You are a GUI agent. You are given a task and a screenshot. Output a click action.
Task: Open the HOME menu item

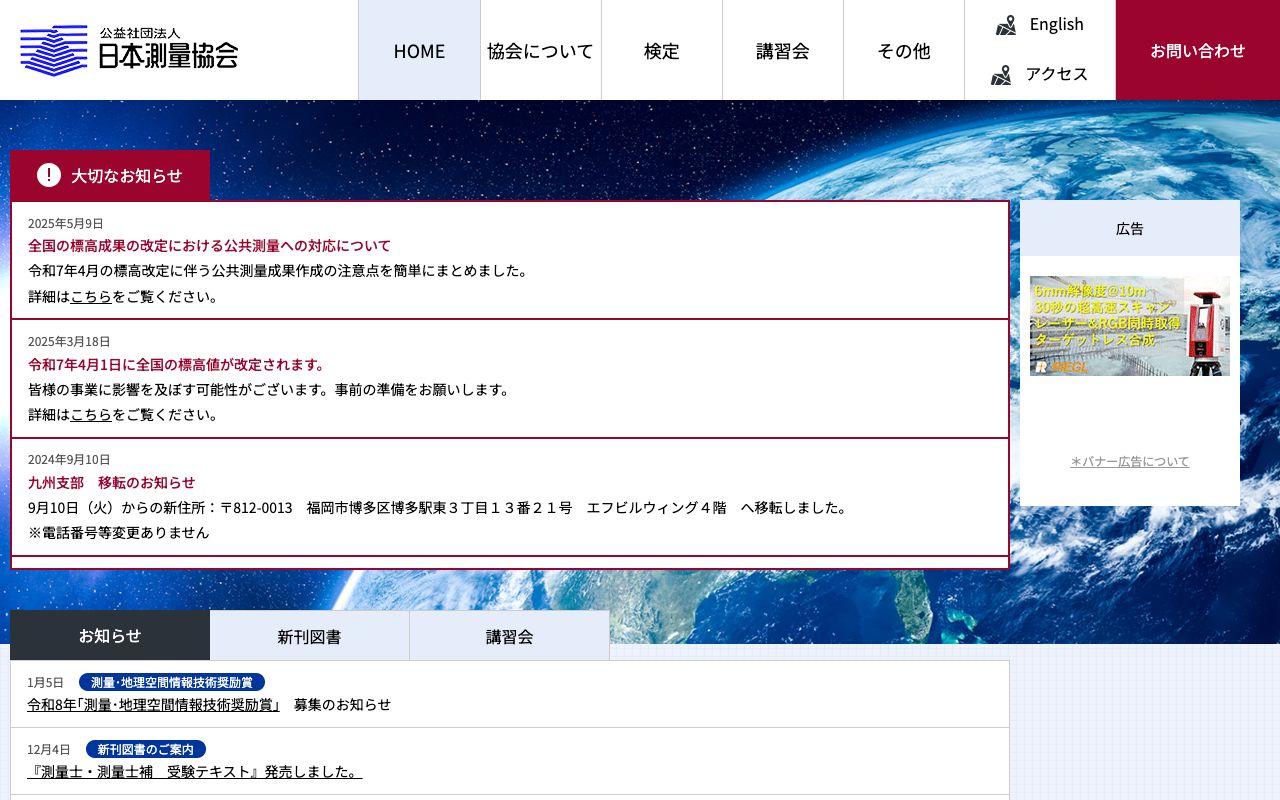419,50
